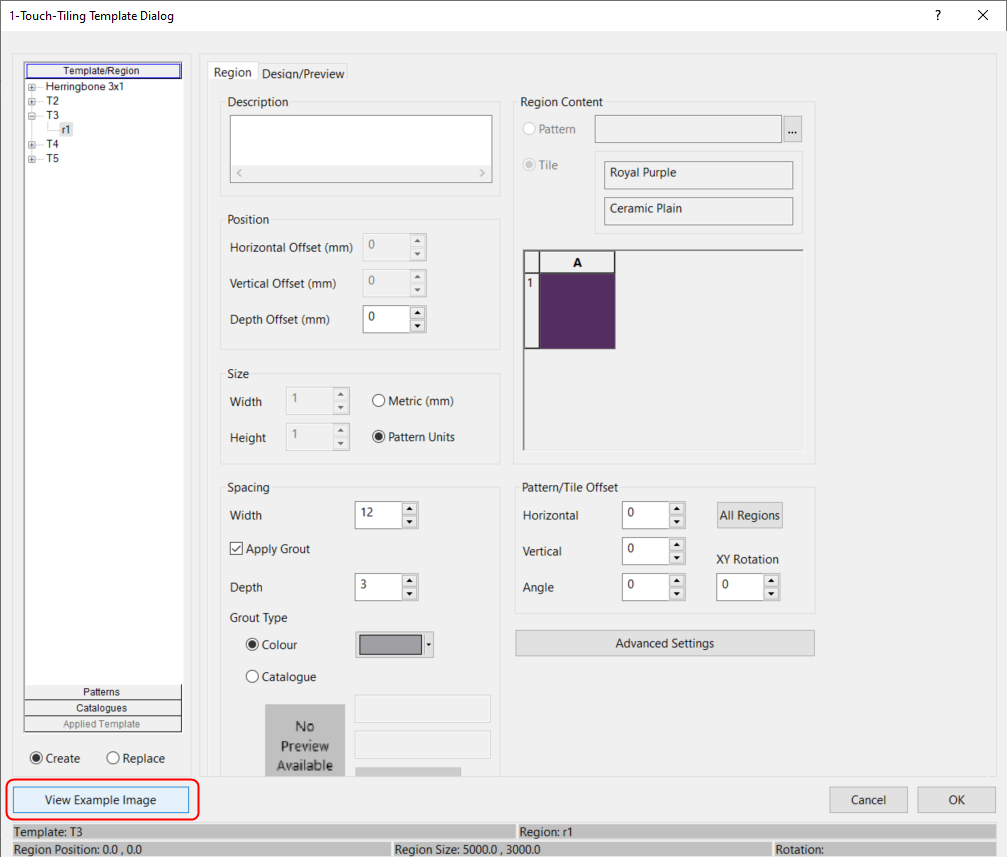Viewport: 1007px width, 857px height.
Task: Click the Horizontal tile offset field
Action: [645, 515]
